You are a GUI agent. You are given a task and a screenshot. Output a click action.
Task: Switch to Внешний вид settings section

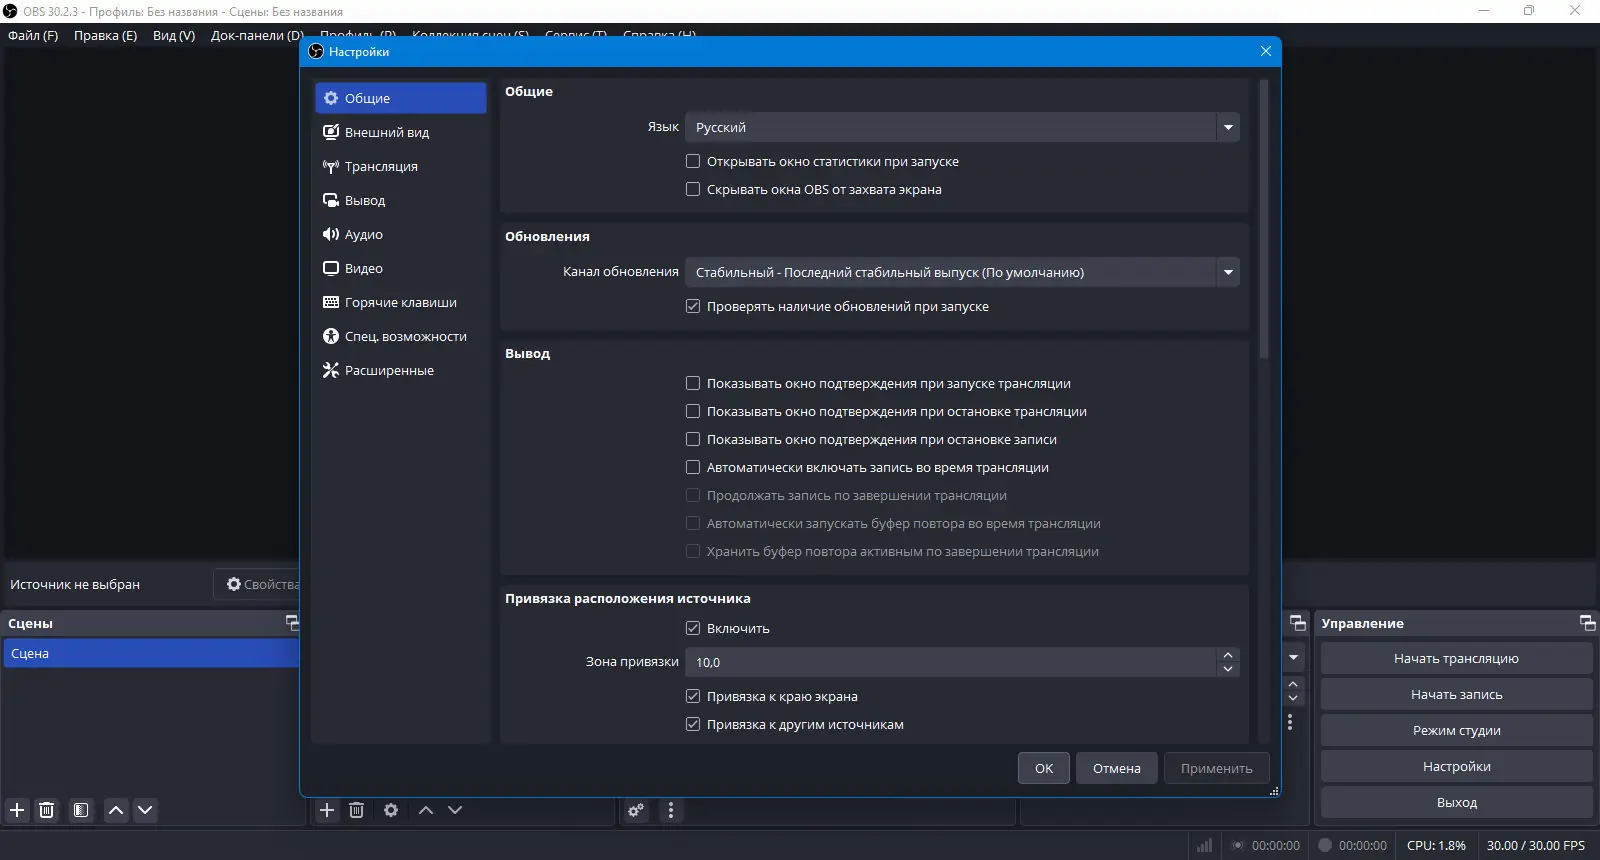(x=400, y=132)
